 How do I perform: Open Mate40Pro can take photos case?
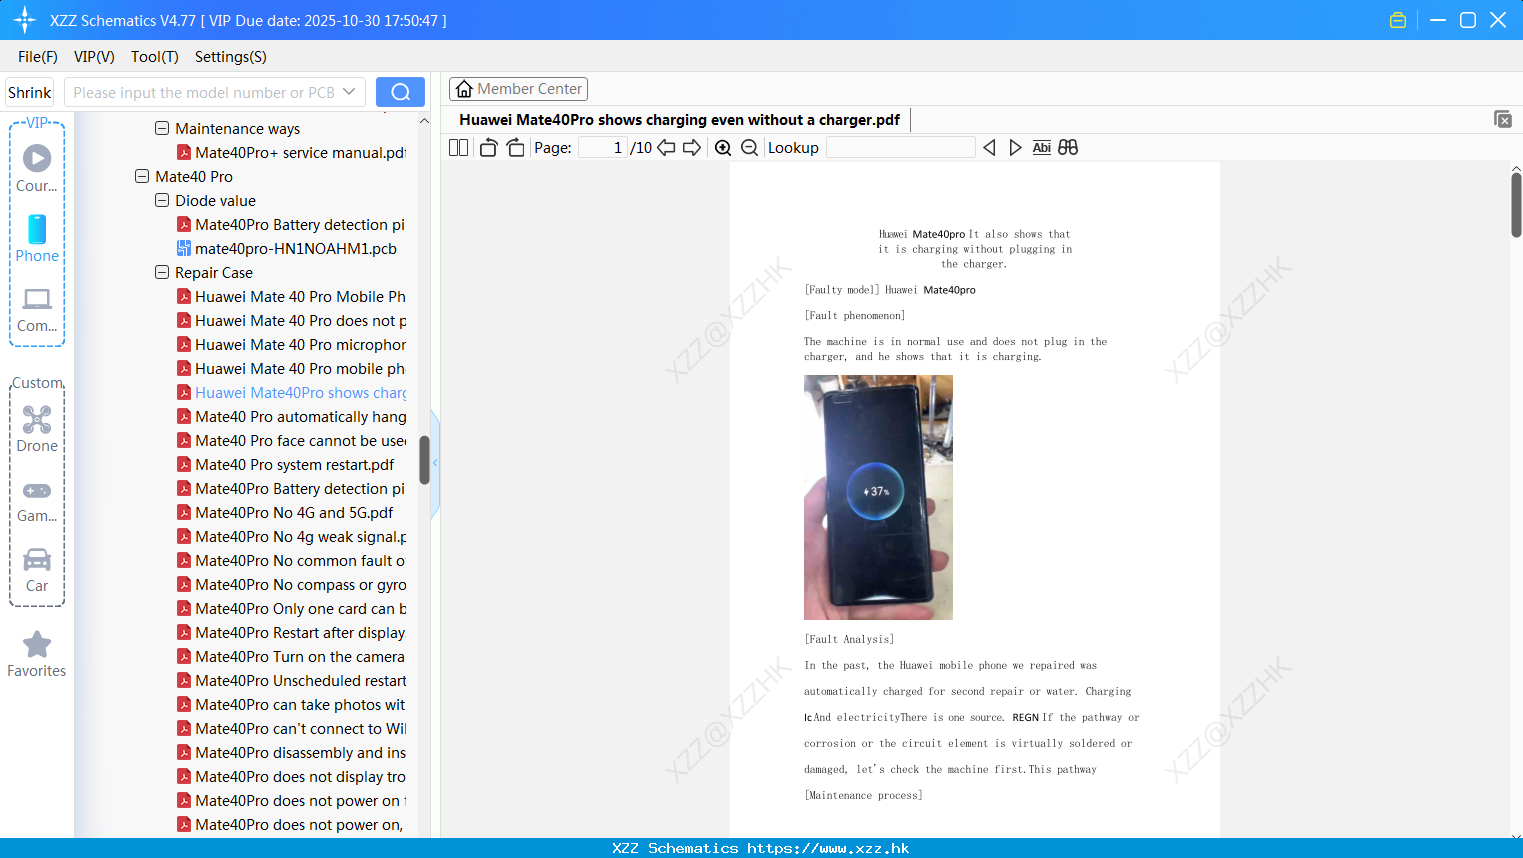[292, 704]
